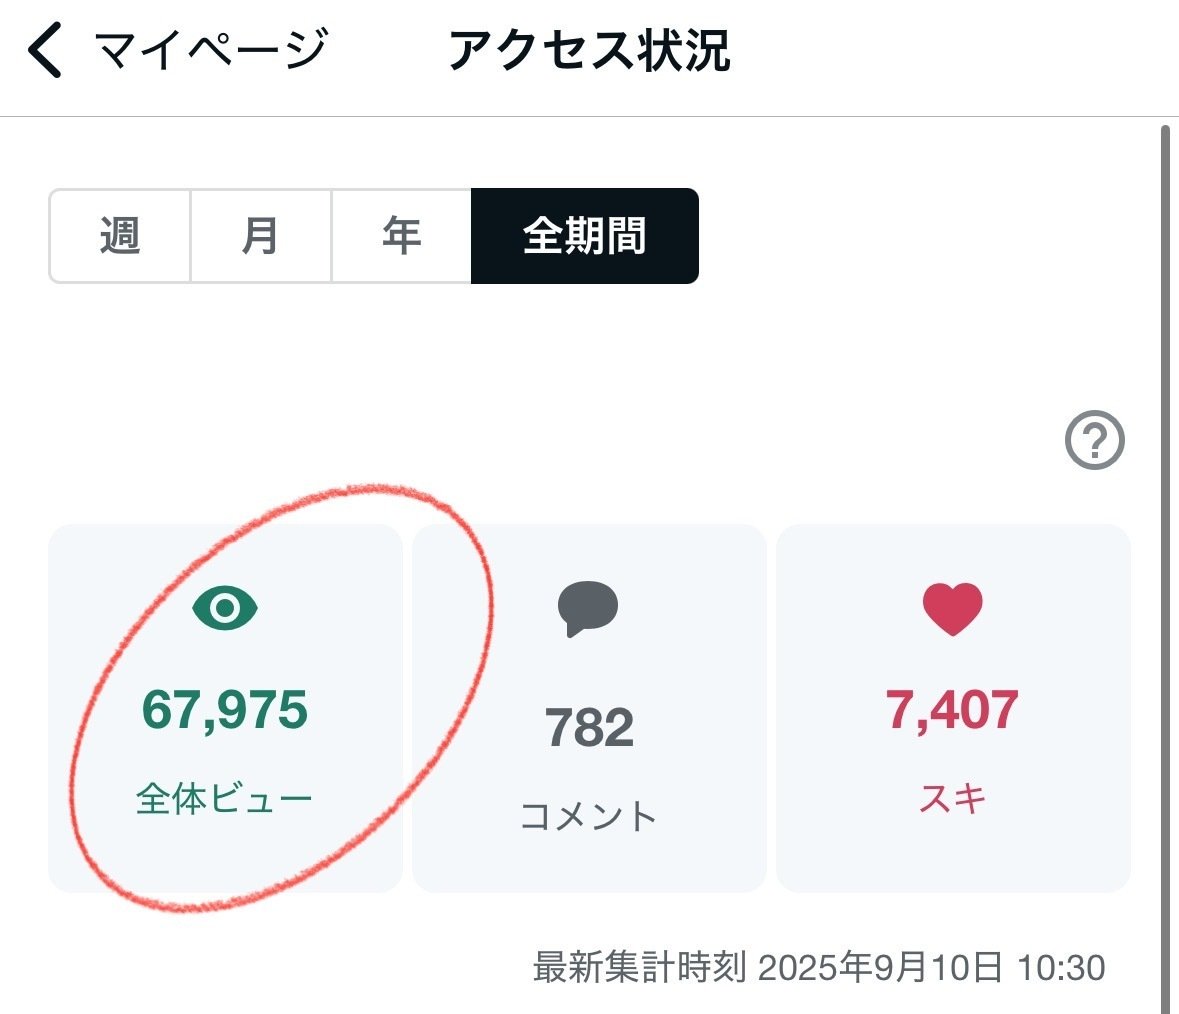Go back via マイページ label

click(x=211, y=50)
